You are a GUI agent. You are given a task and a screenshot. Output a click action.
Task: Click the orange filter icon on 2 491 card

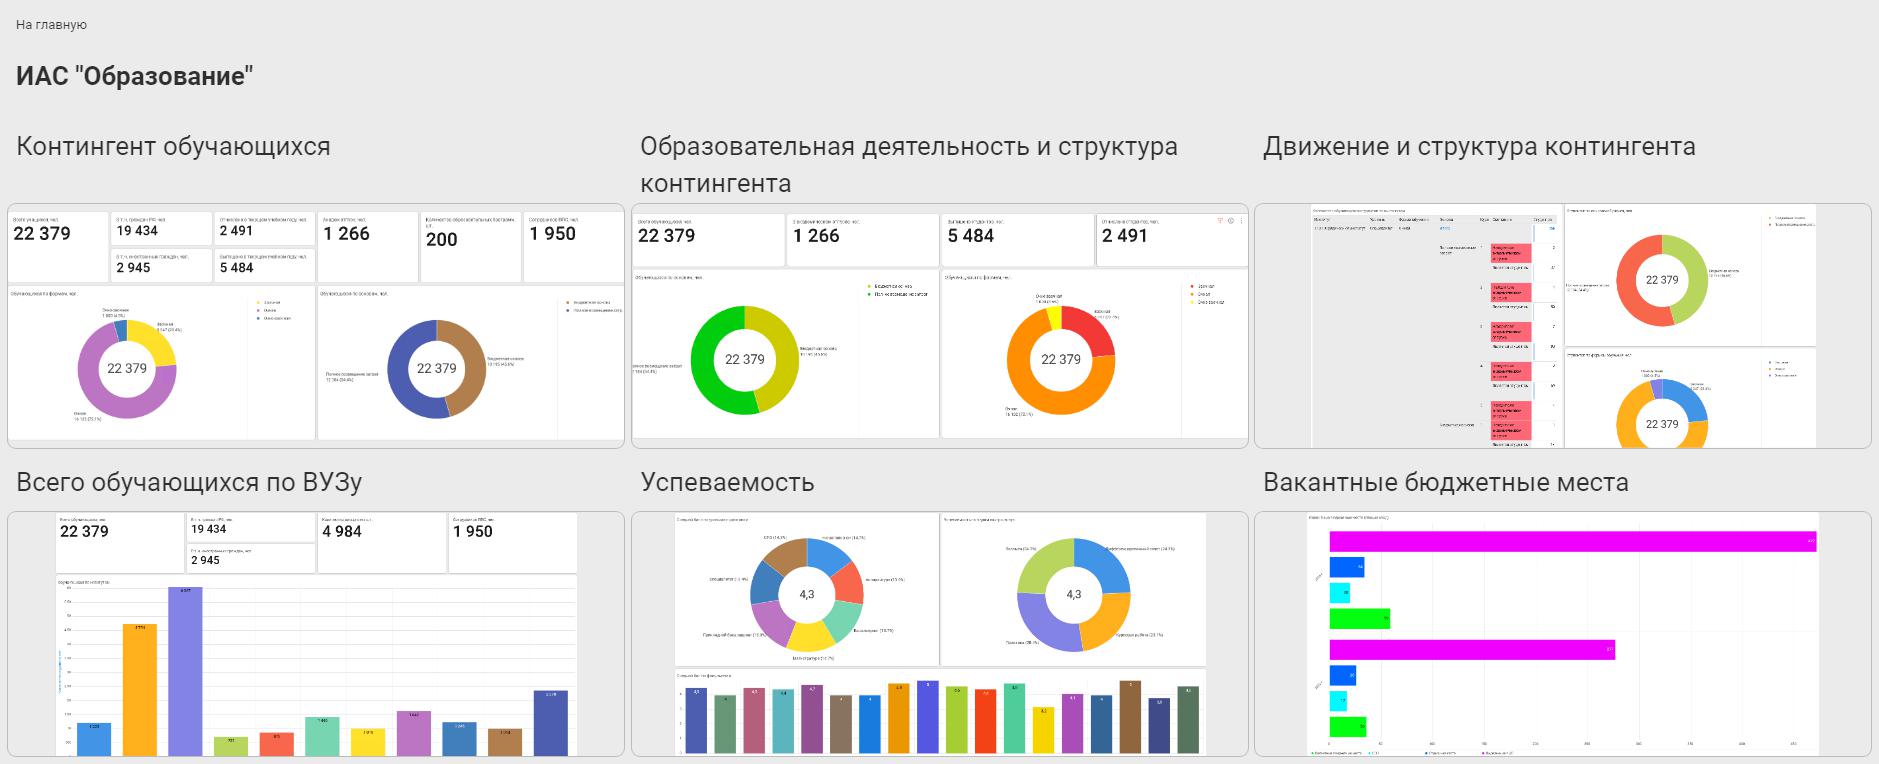click(x=1220, y=221)
